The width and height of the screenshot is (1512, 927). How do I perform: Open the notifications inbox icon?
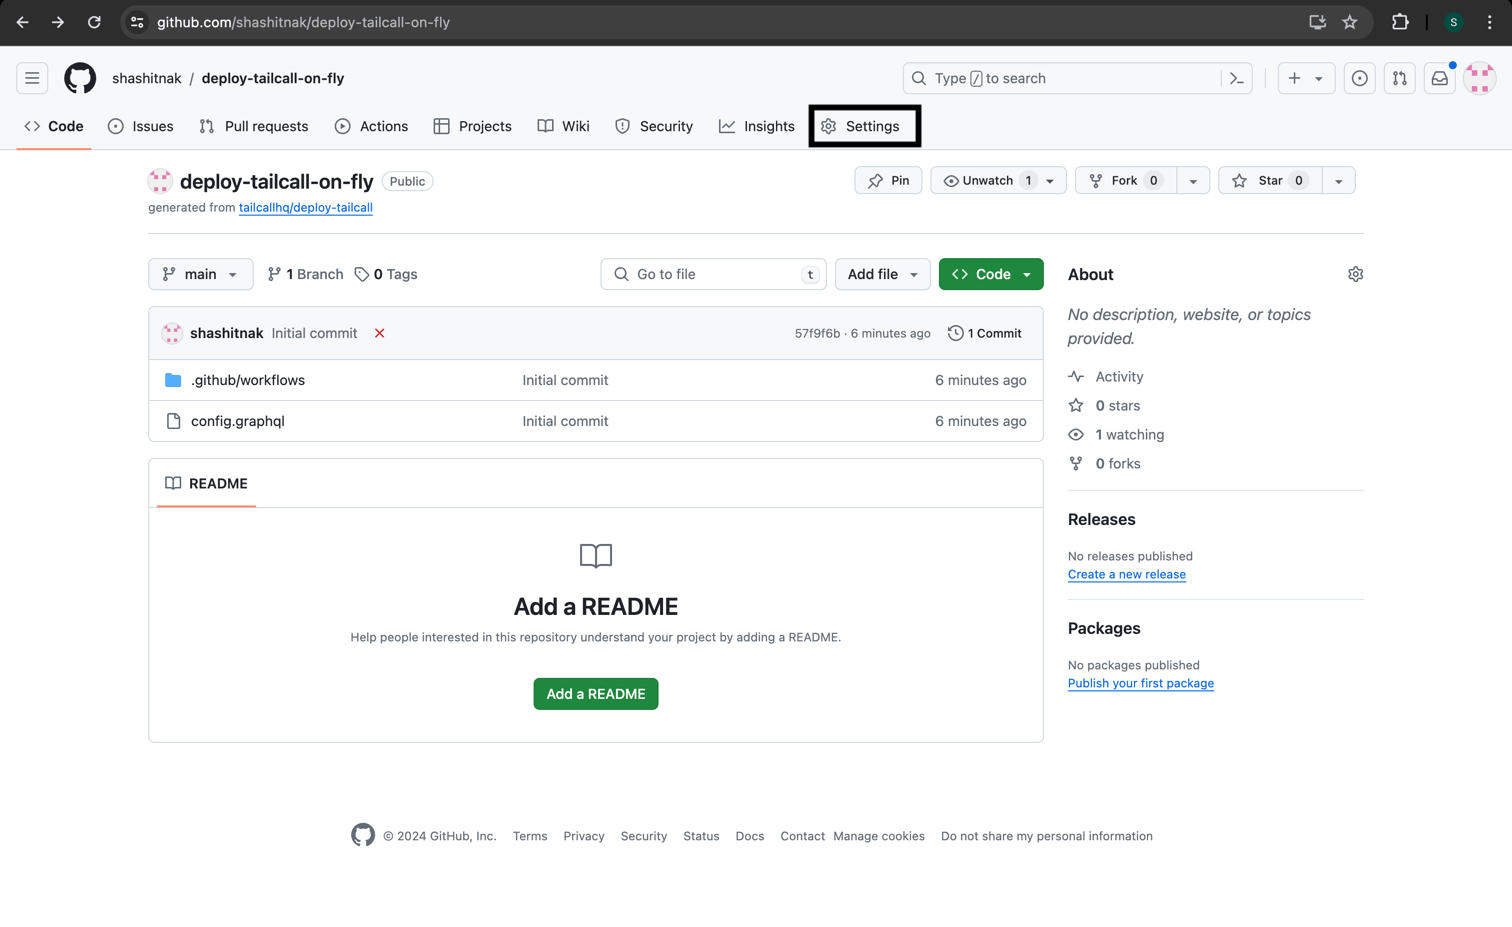click(x=1439, y=78)
